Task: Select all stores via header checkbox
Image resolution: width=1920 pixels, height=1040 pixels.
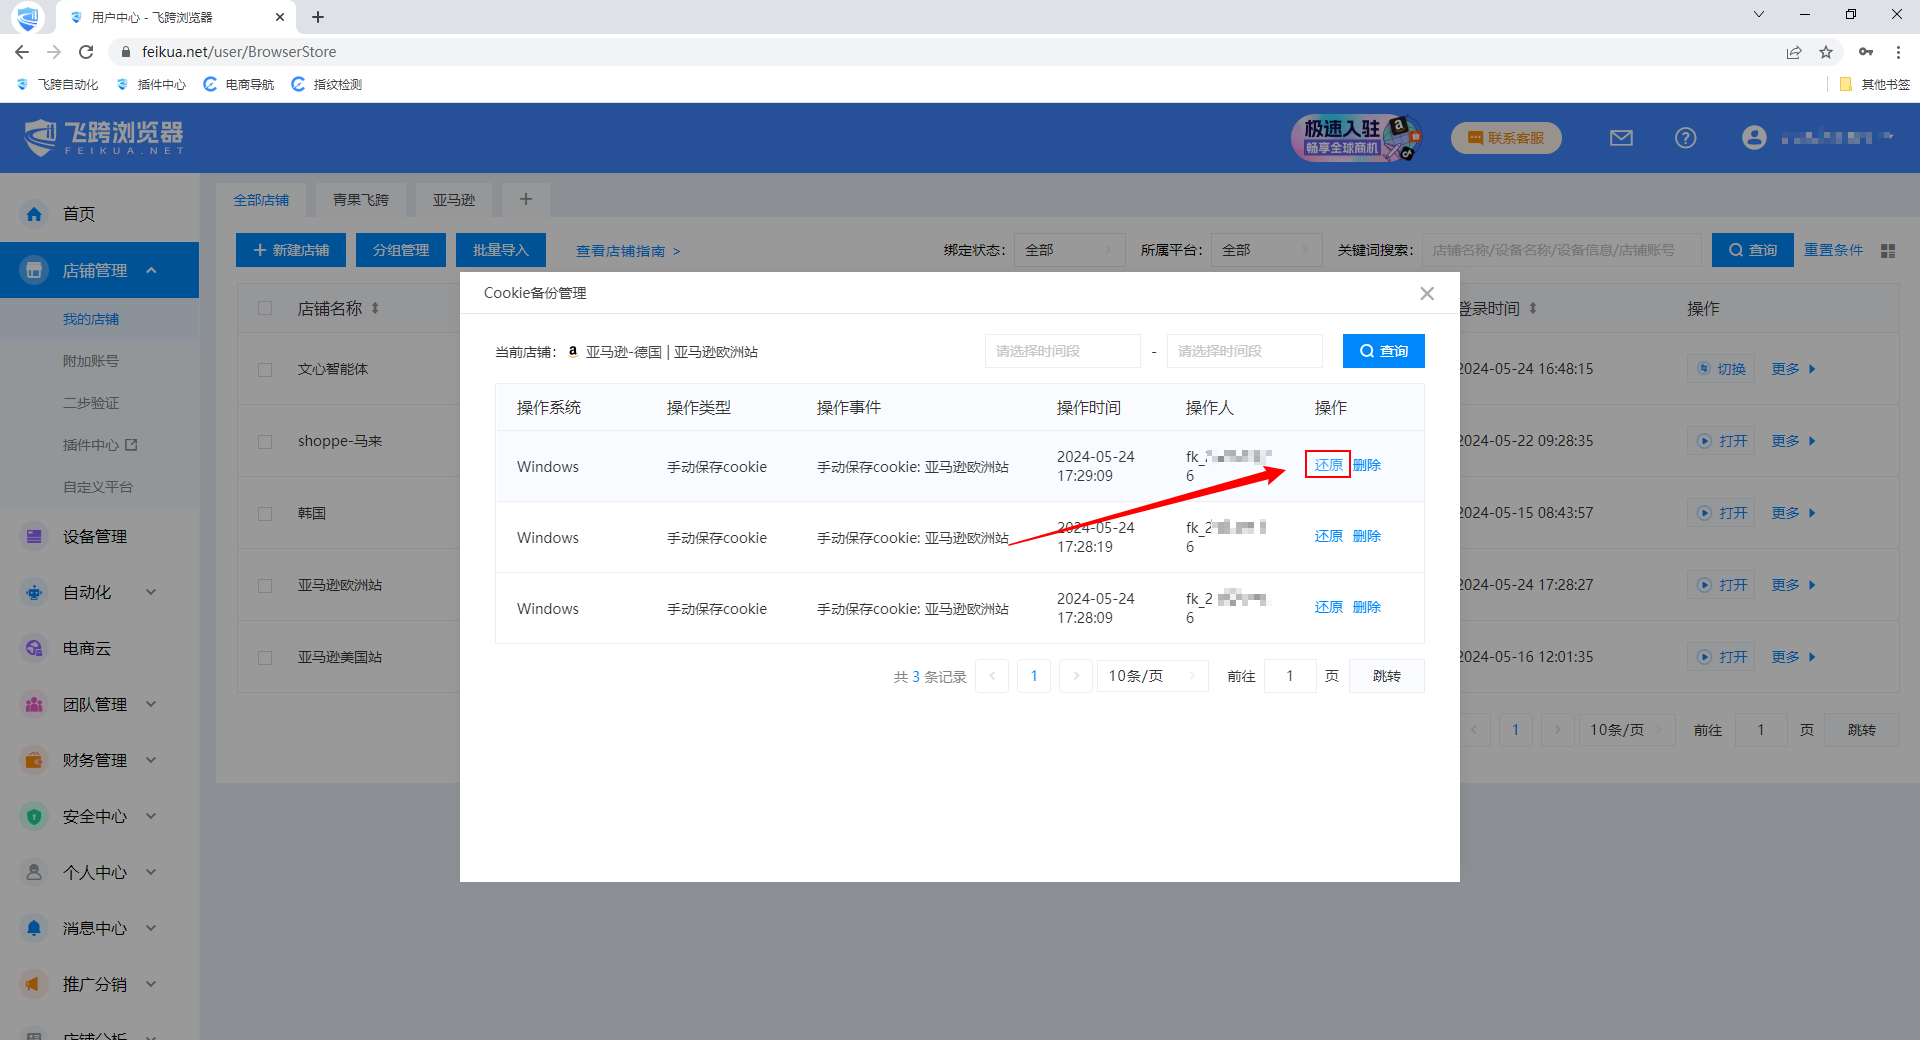Action: (265, 308)
